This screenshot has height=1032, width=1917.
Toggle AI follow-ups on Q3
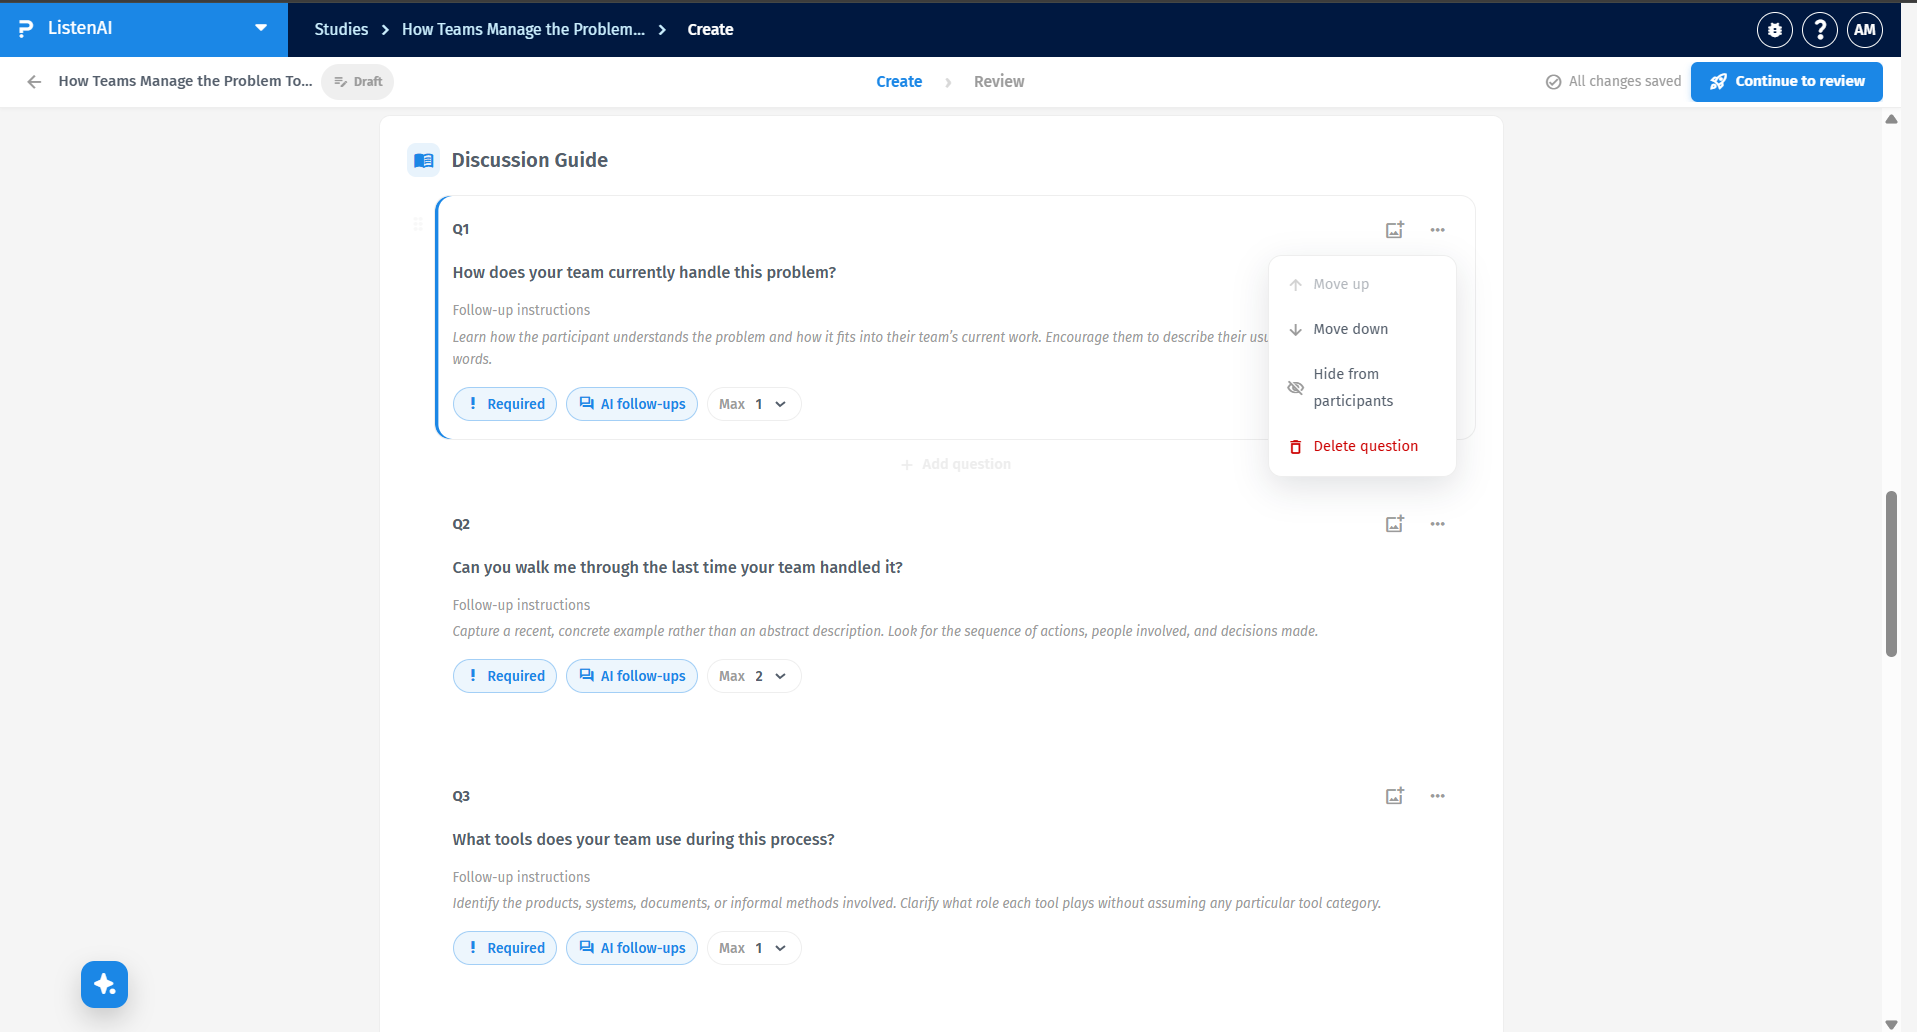632,948
